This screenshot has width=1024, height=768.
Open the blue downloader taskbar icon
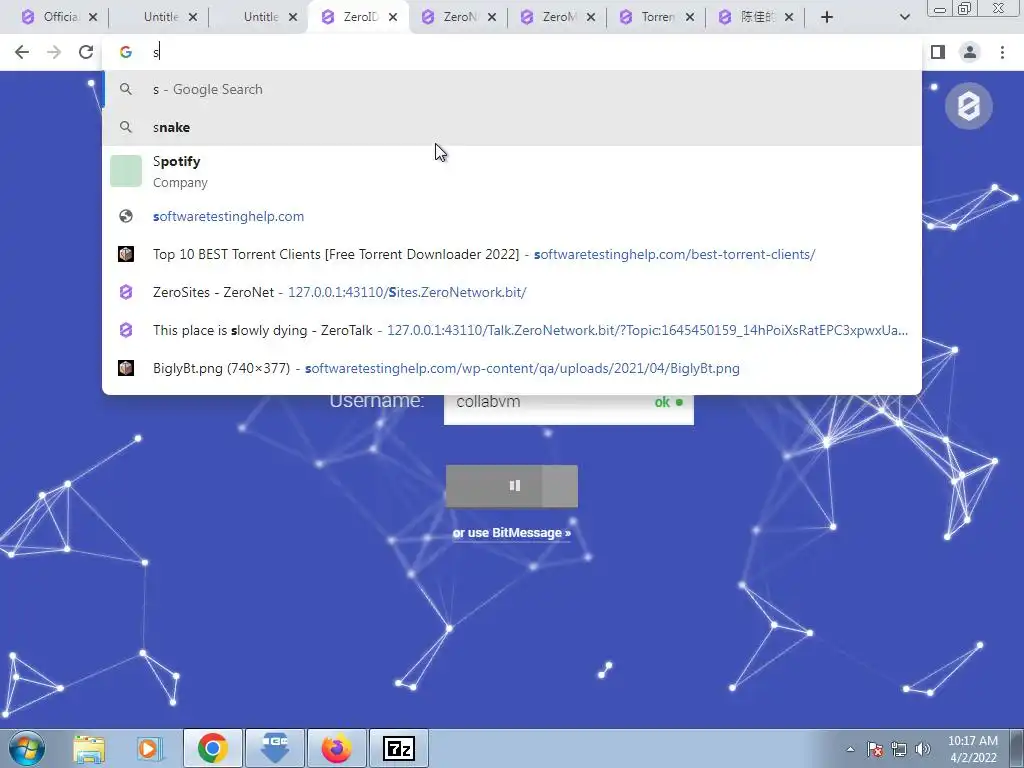pyautogui.click(x=275, y=748)
